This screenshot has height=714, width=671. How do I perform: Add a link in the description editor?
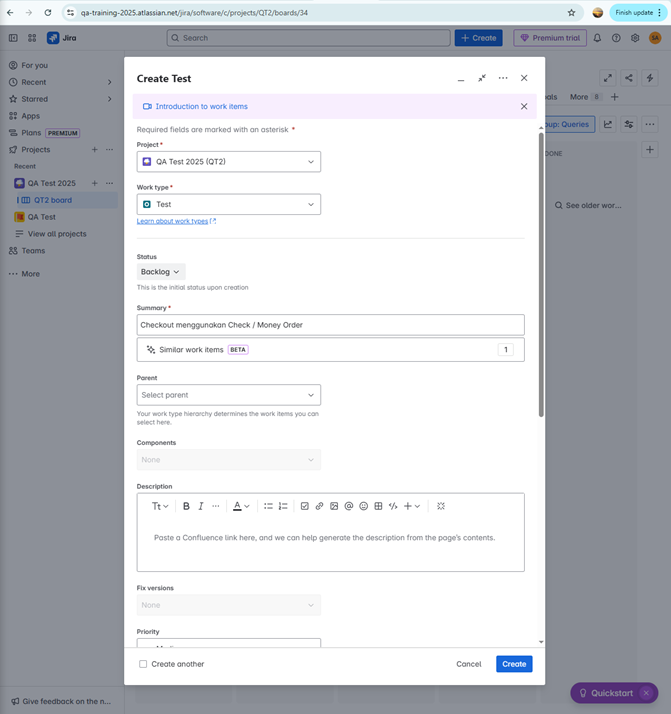pos(319,506)
